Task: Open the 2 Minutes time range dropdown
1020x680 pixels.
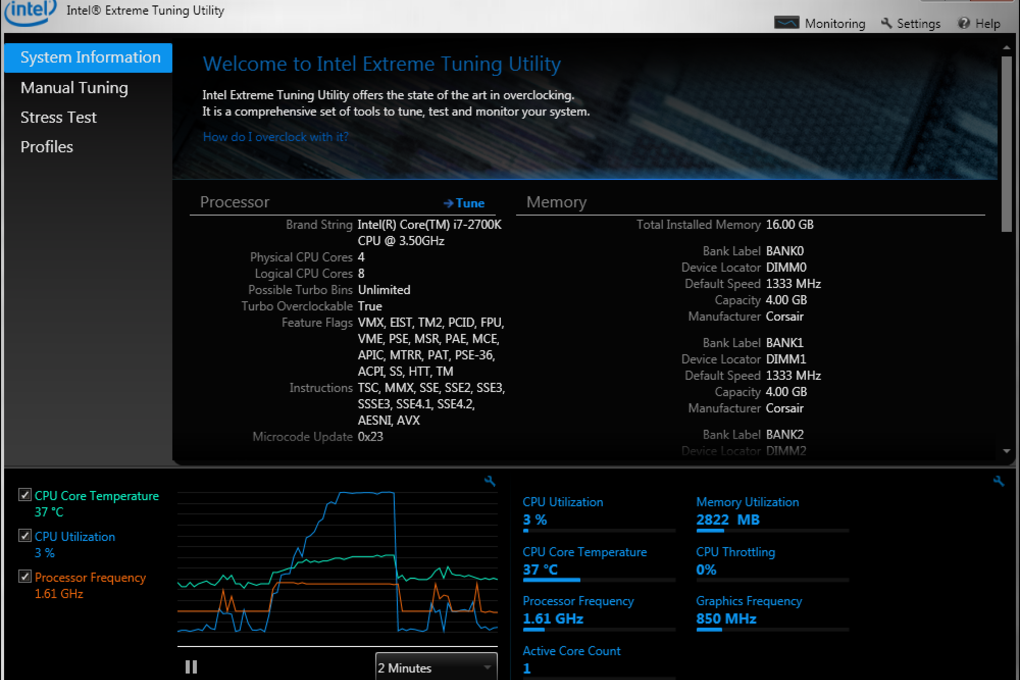Action: tap(436, 668)
